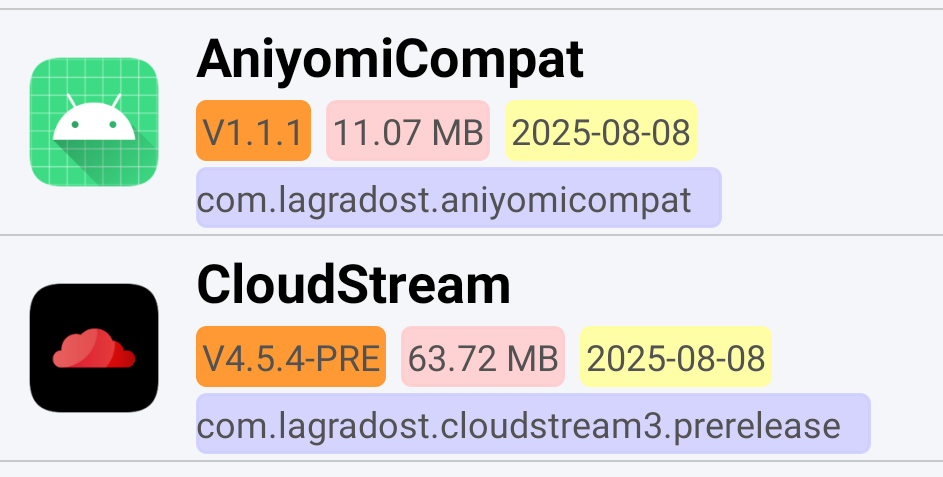The width and height of the screenshot is (943, 477).
Task: Click the orange V1.1.1 version badge
Action: coord(253,131)
